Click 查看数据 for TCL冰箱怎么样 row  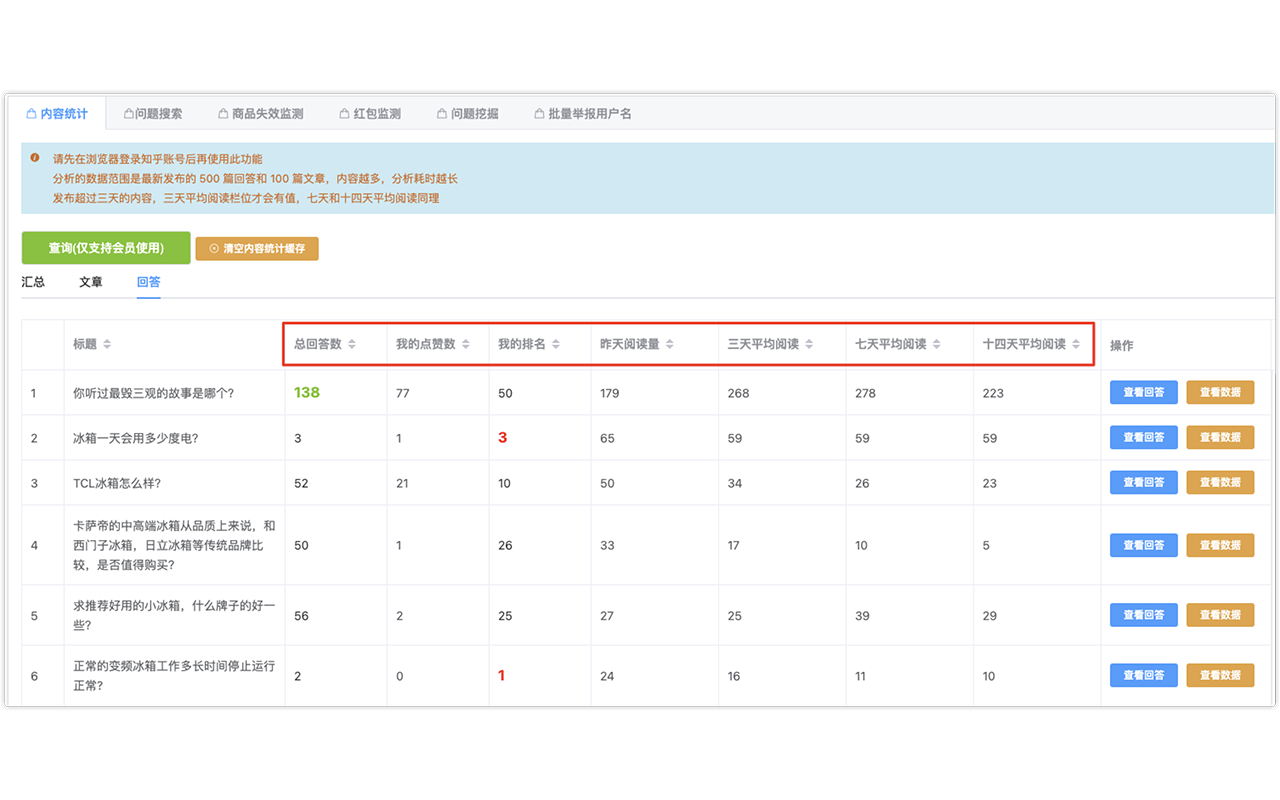click(1220, 482)
